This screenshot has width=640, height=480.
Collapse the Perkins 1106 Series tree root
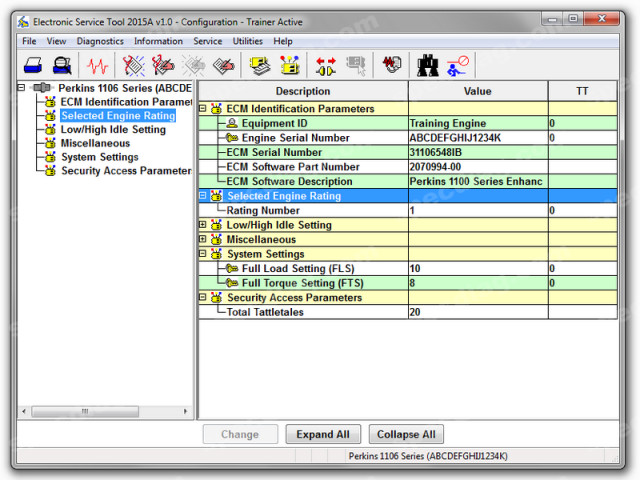pyautogui.click(x=21, y=87)
